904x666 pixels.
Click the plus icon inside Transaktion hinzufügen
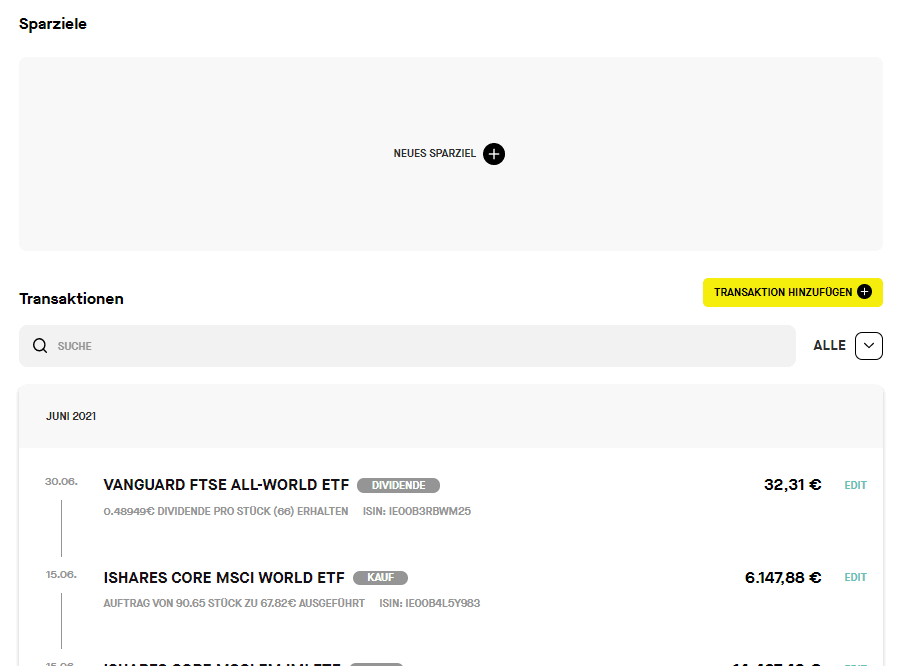coord(864,292)
